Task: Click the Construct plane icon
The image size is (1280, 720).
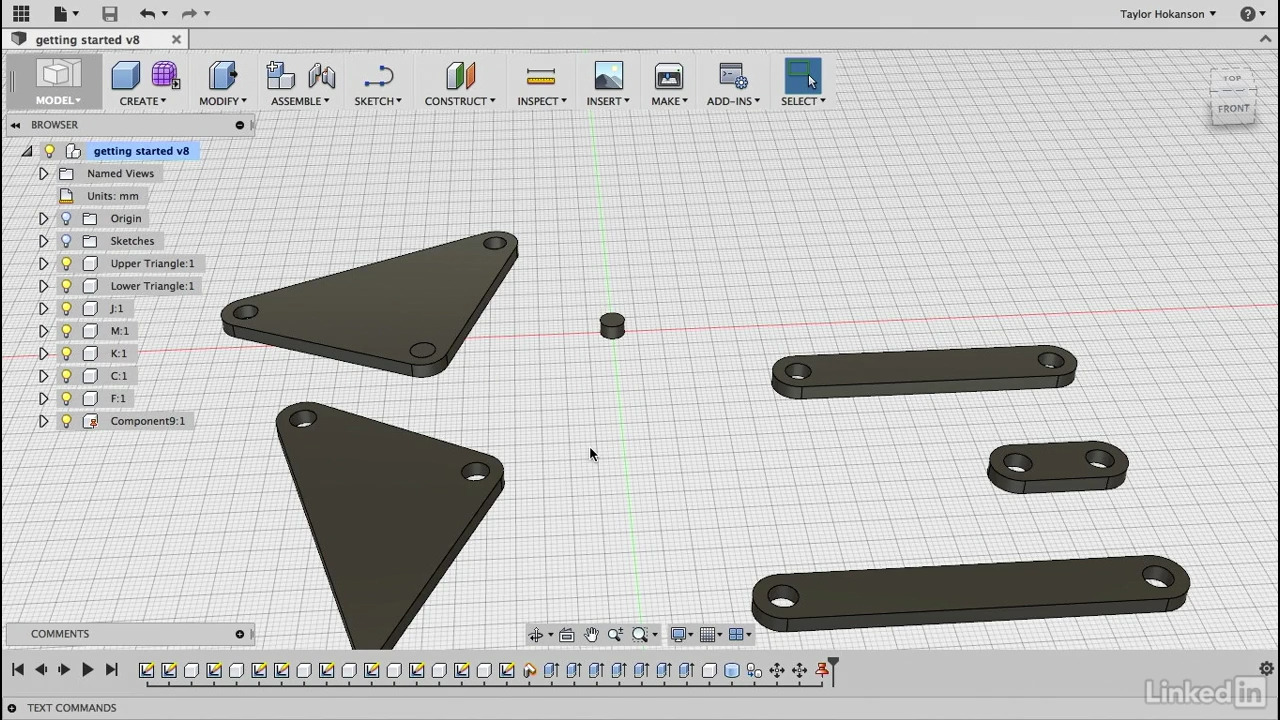Action: (460, 77)
